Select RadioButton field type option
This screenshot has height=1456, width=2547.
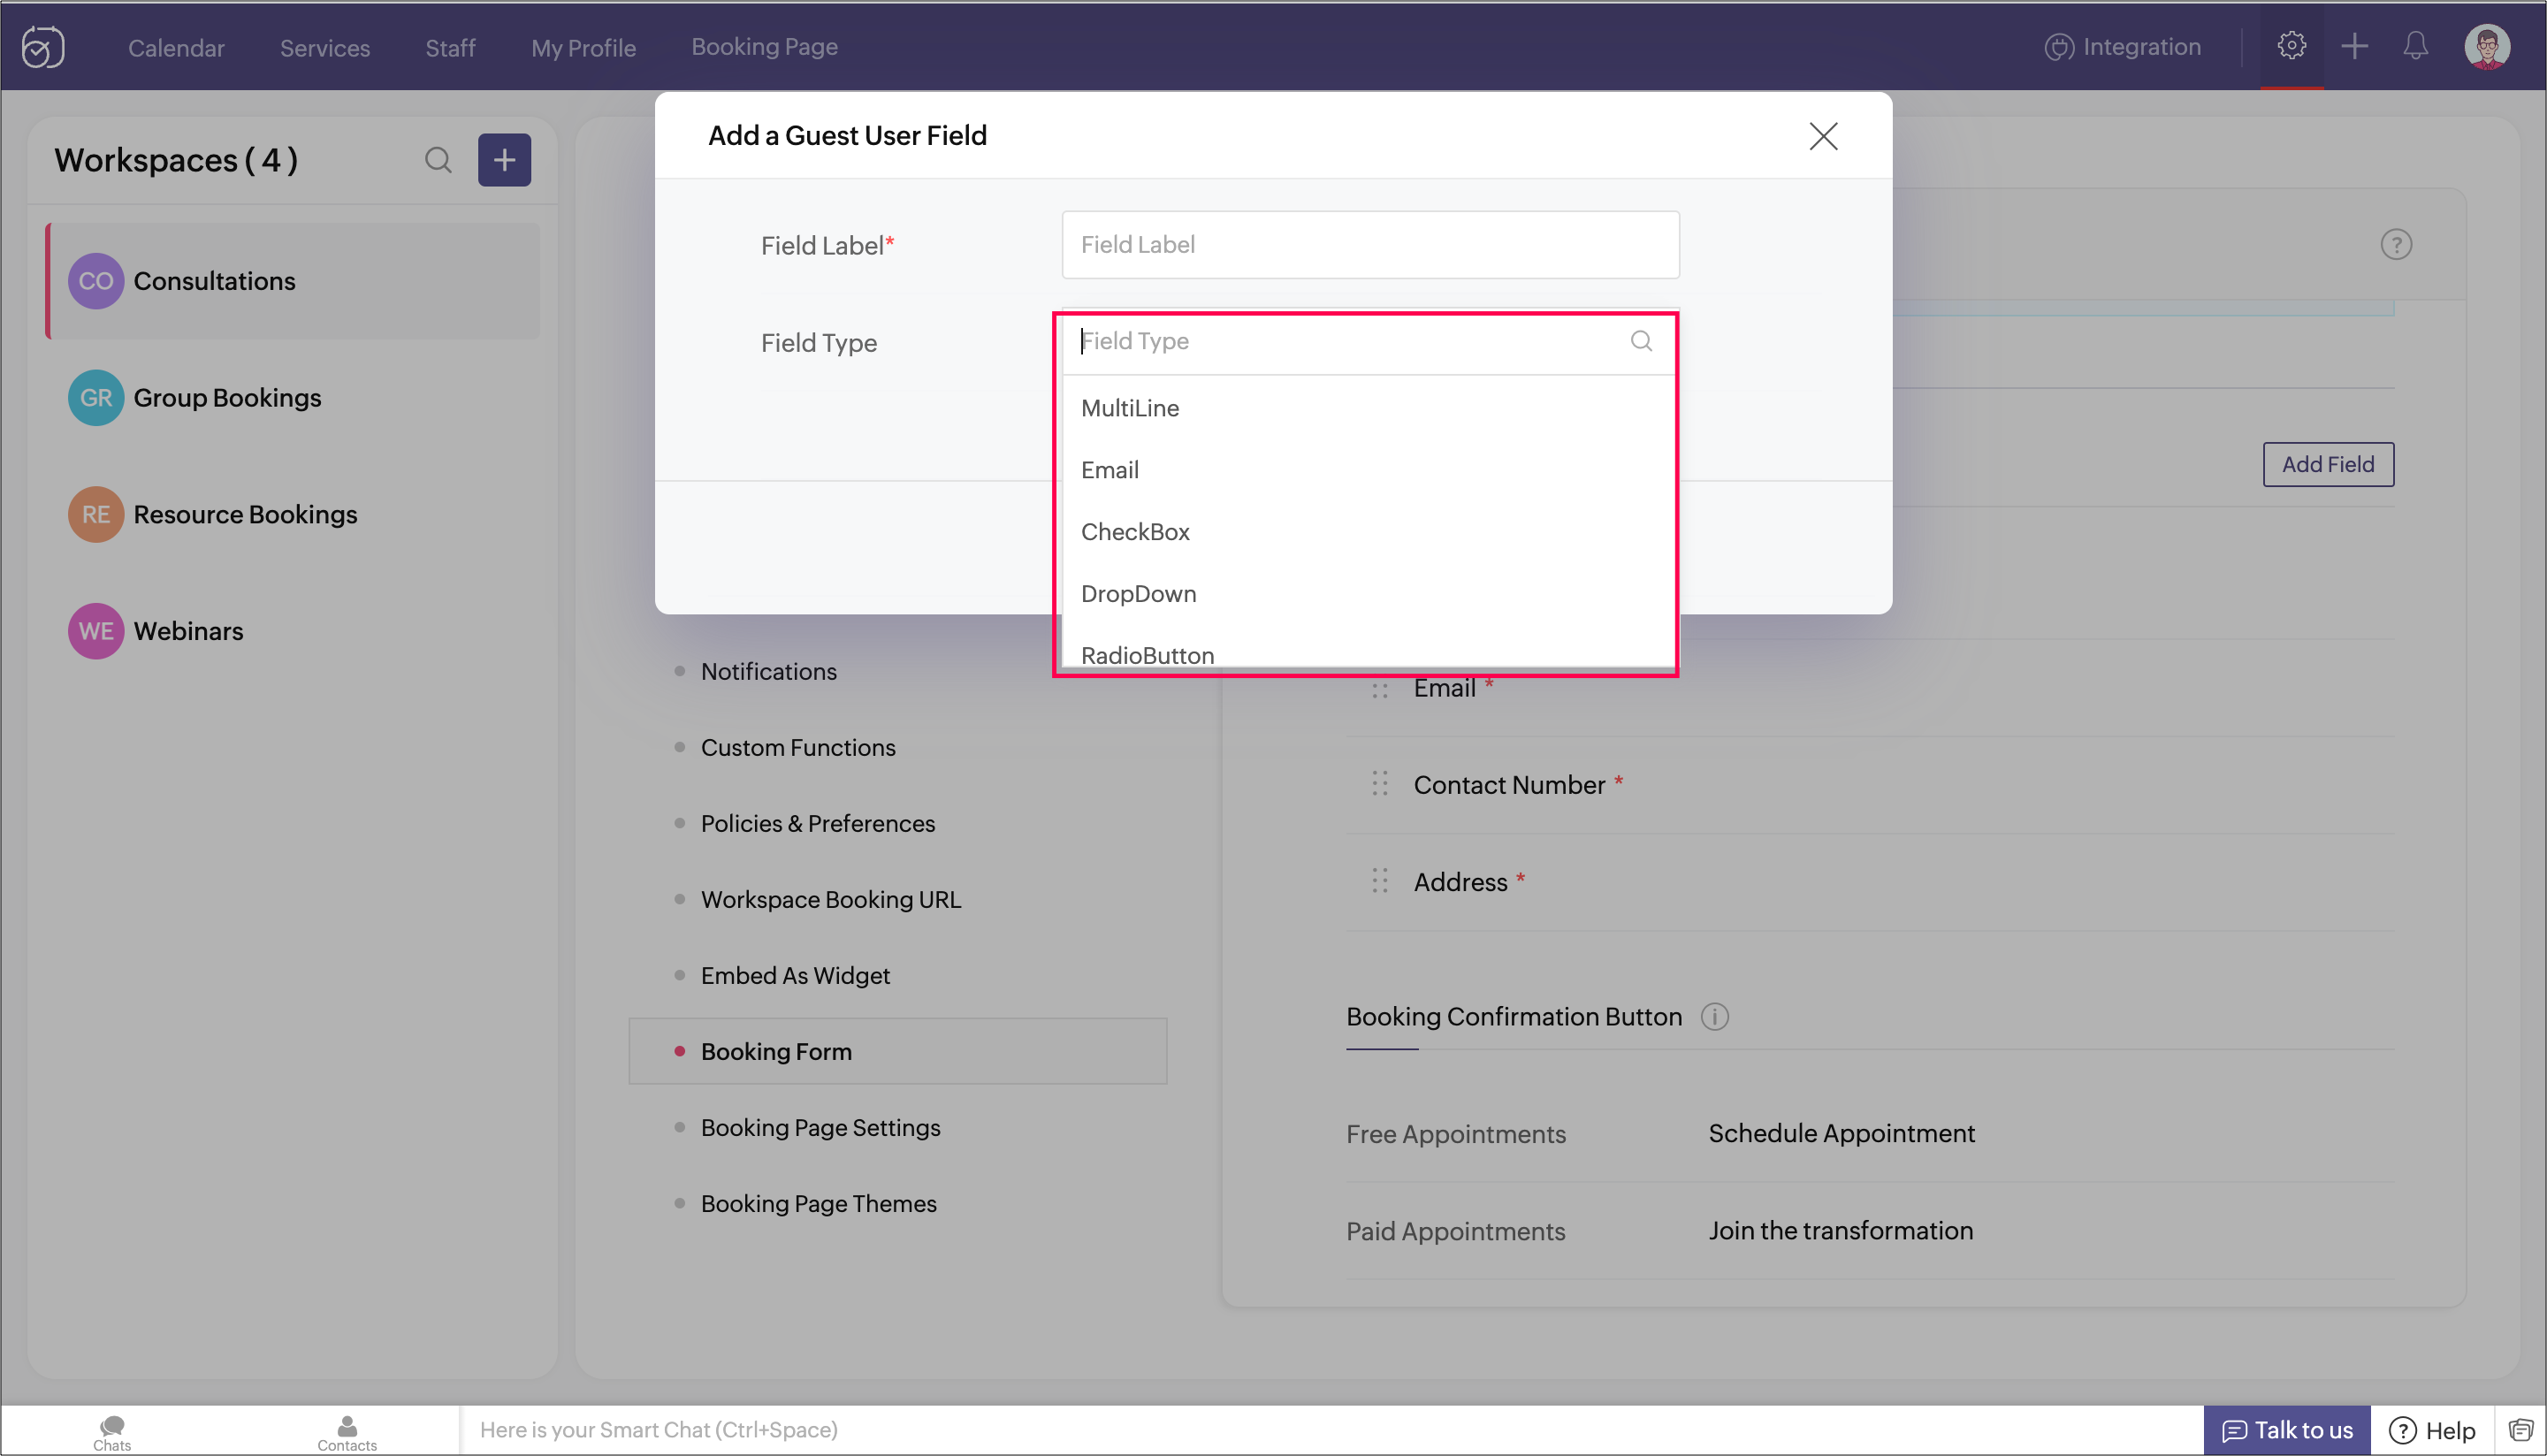[x=1147, y=654]
